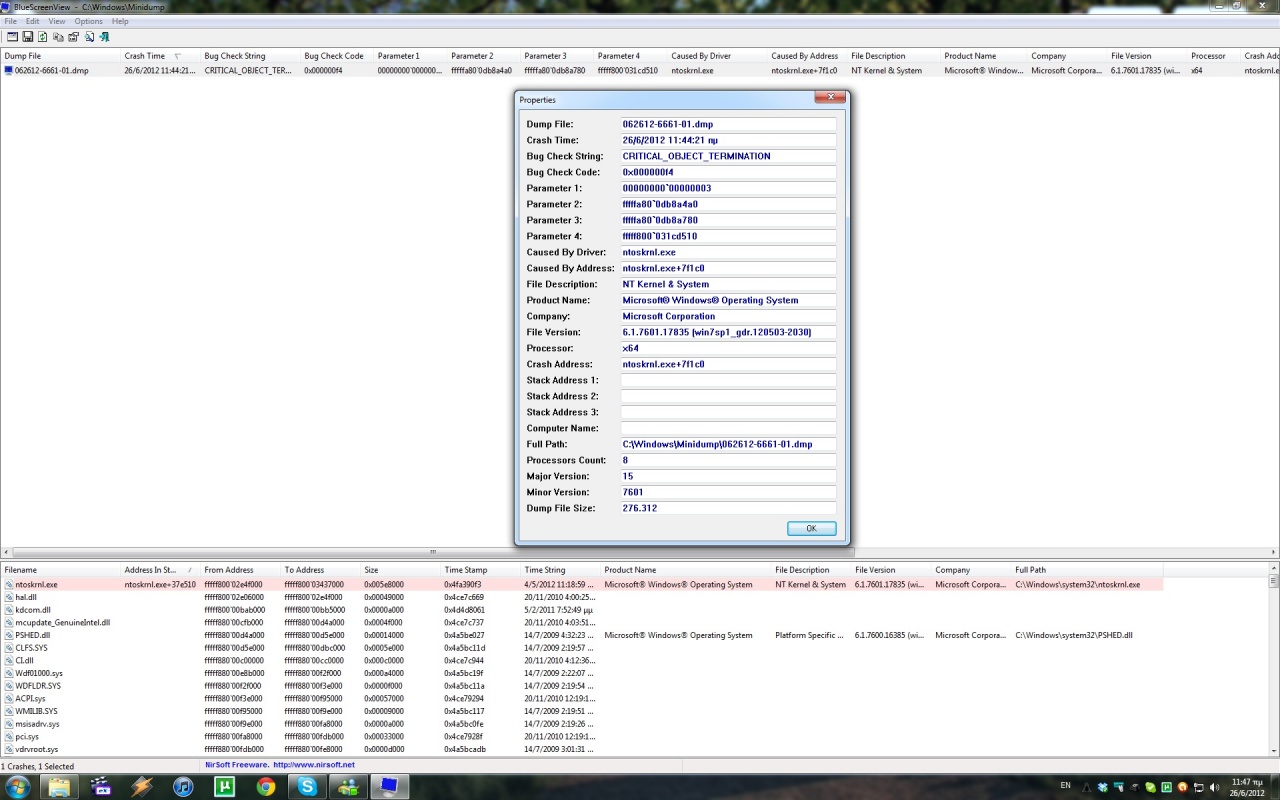Click OK in the Properties dialog
1280x800 pixels.
point(811,528)
